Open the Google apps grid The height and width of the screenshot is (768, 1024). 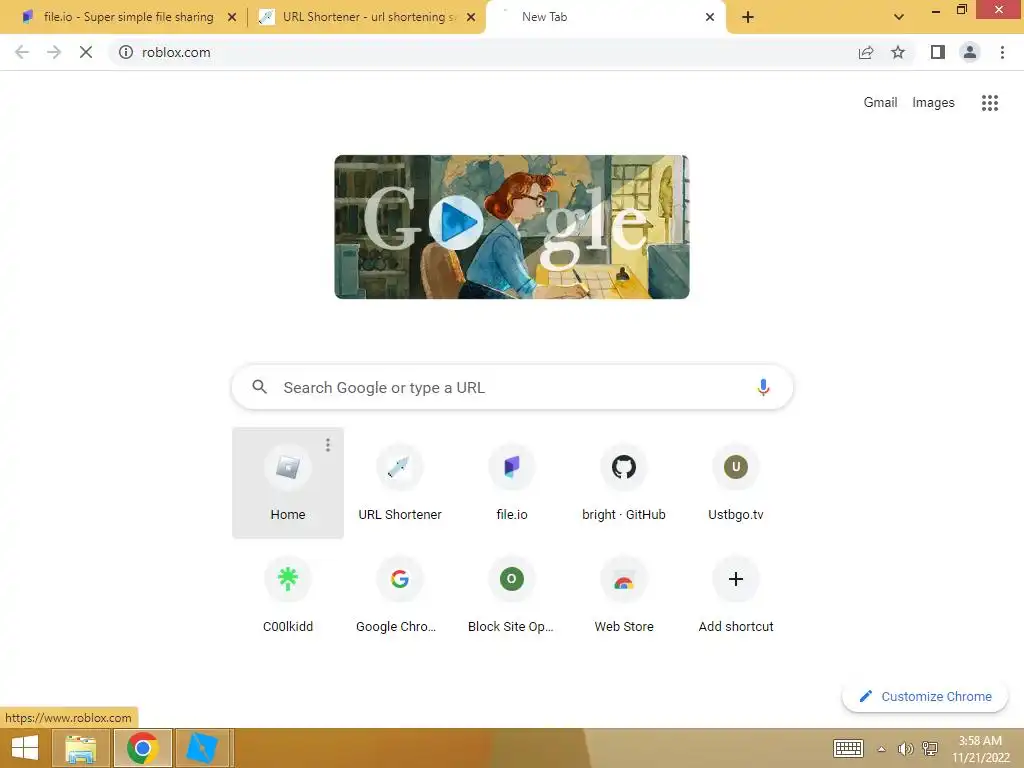[990, 103]
